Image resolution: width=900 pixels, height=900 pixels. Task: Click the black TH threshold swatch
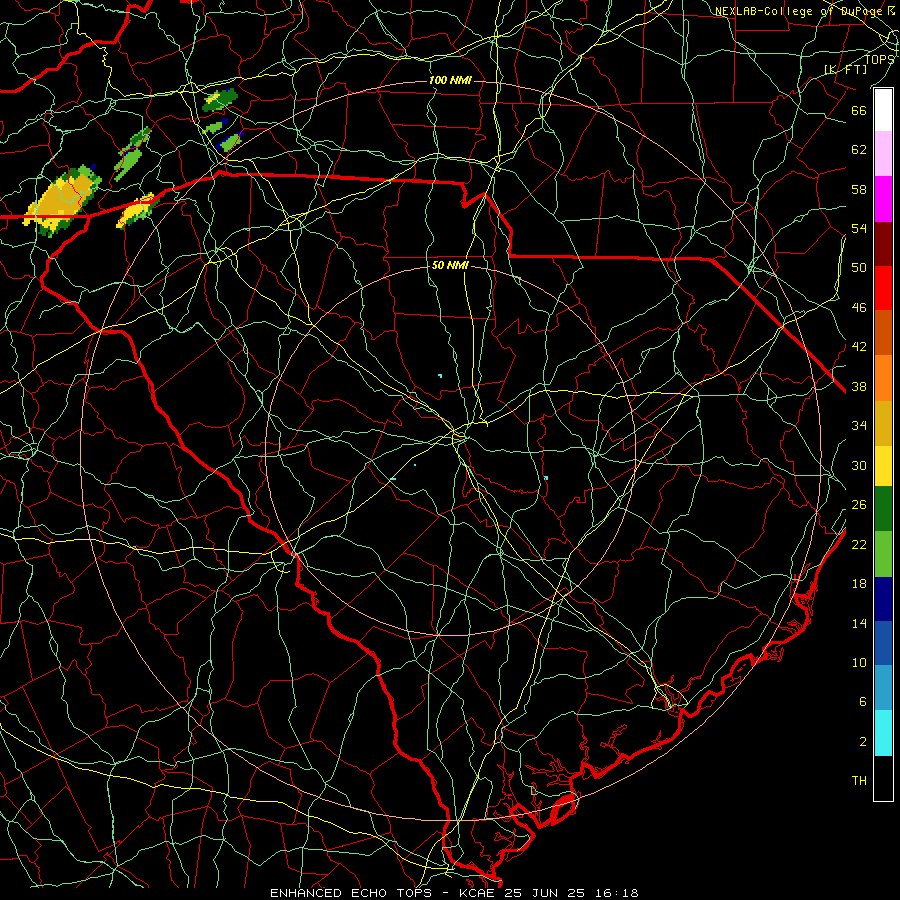[883, 778]
